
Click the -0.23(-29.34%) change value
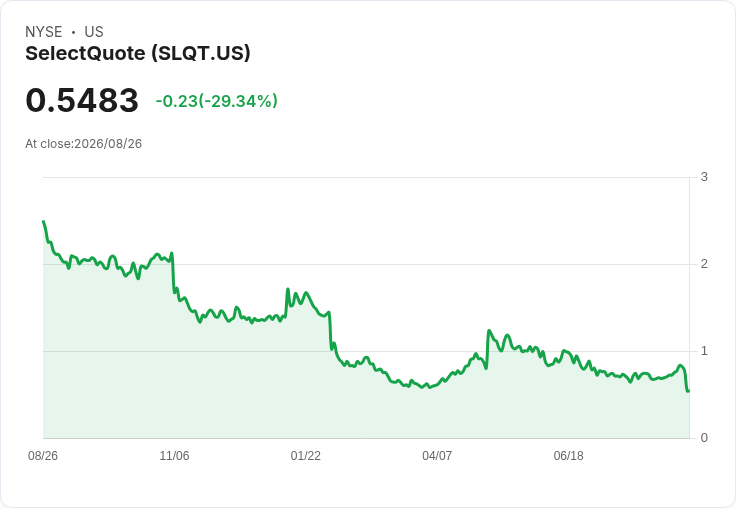[216, 101]
